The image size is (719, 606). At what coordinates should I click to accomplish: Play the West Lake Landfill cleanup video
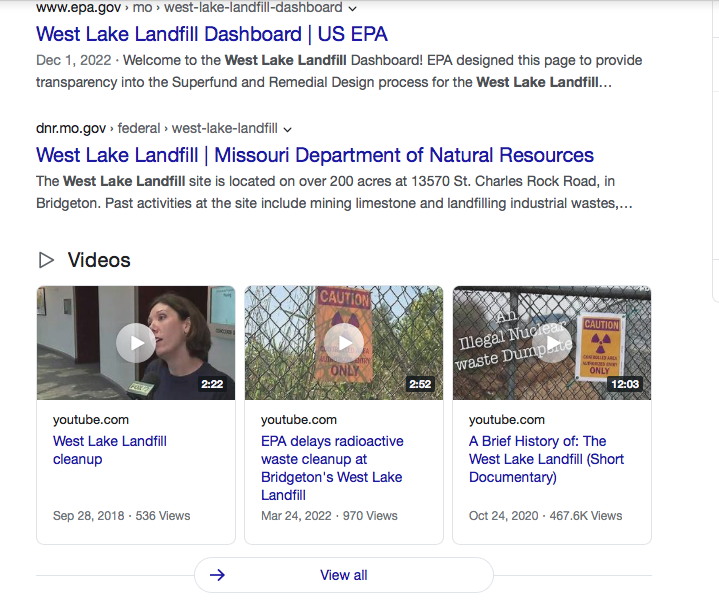click(136, 343)
